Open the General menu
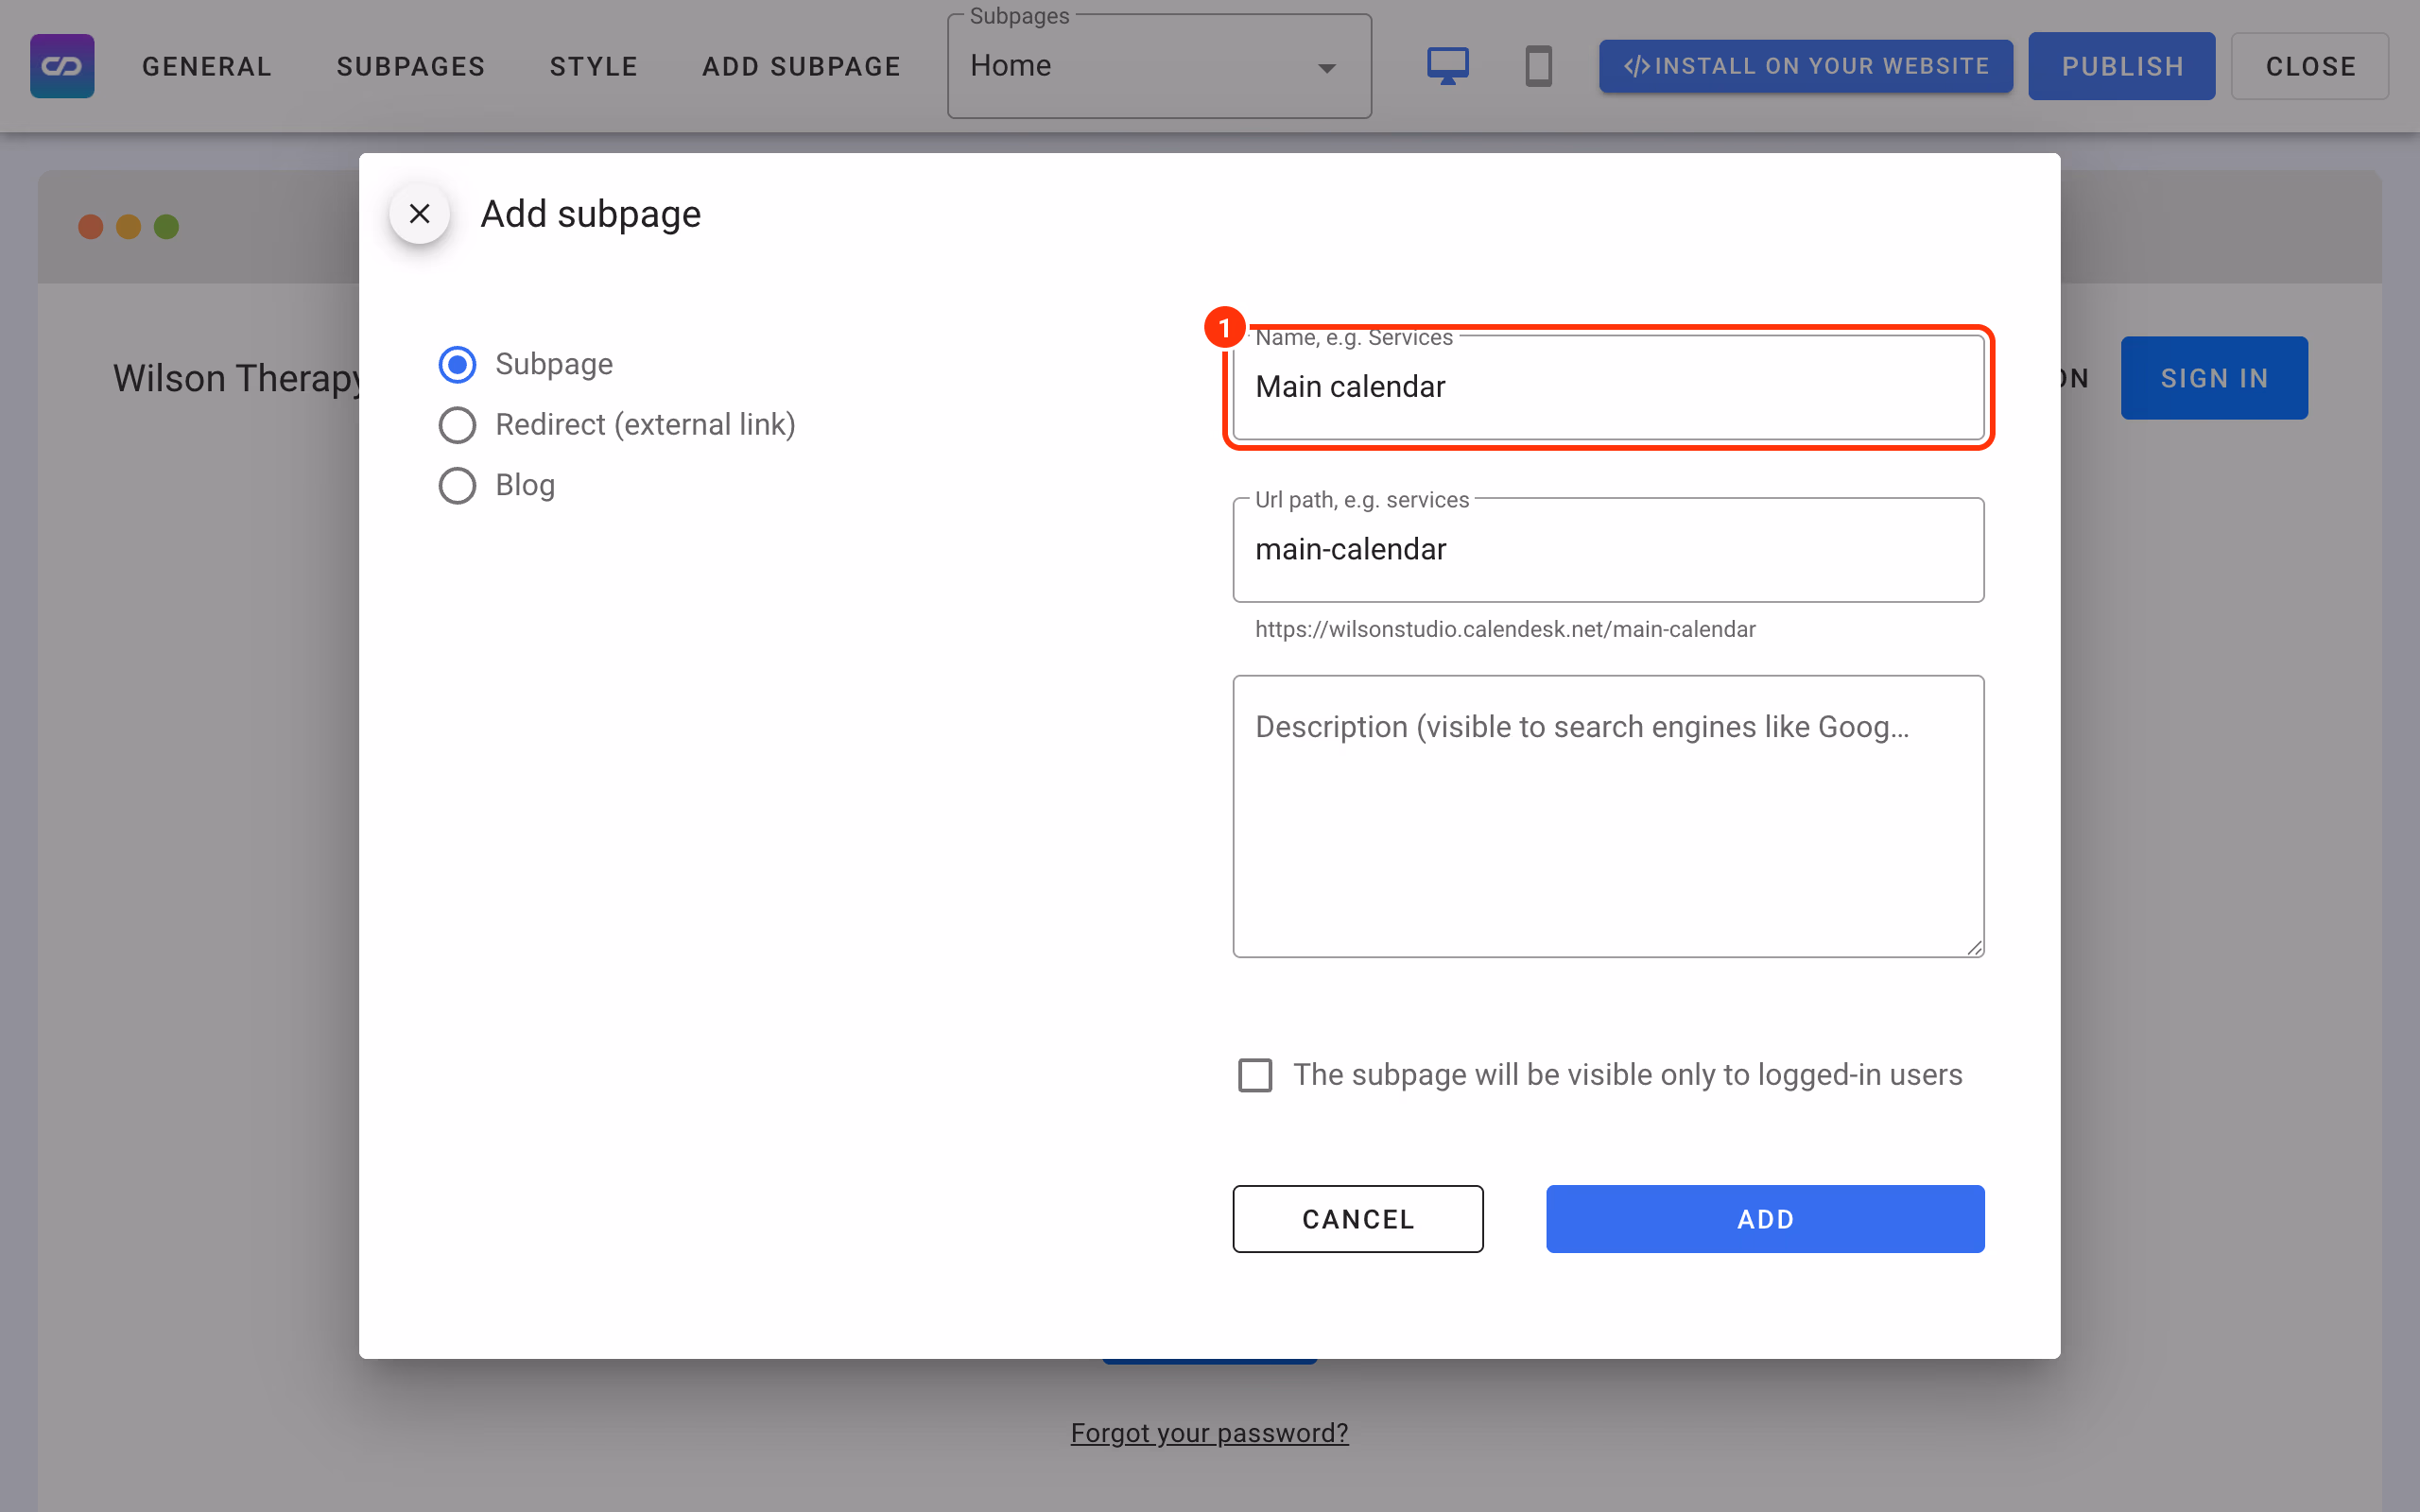This screenshot has height=1512, width=2420. [207, 66]
